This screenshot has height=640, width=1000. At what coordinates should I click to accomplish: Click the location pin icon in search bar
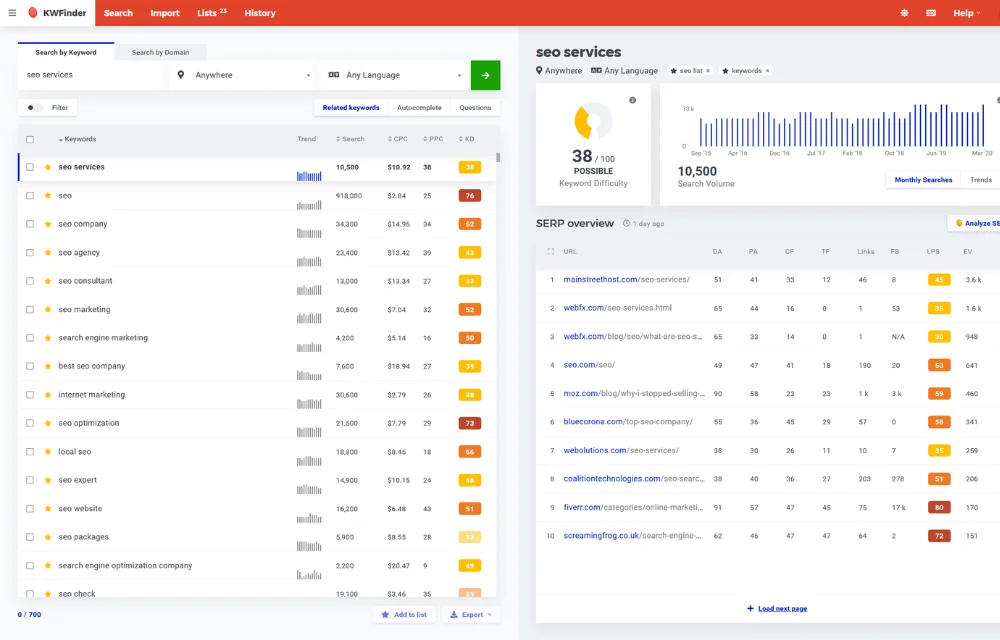point(181,75)
